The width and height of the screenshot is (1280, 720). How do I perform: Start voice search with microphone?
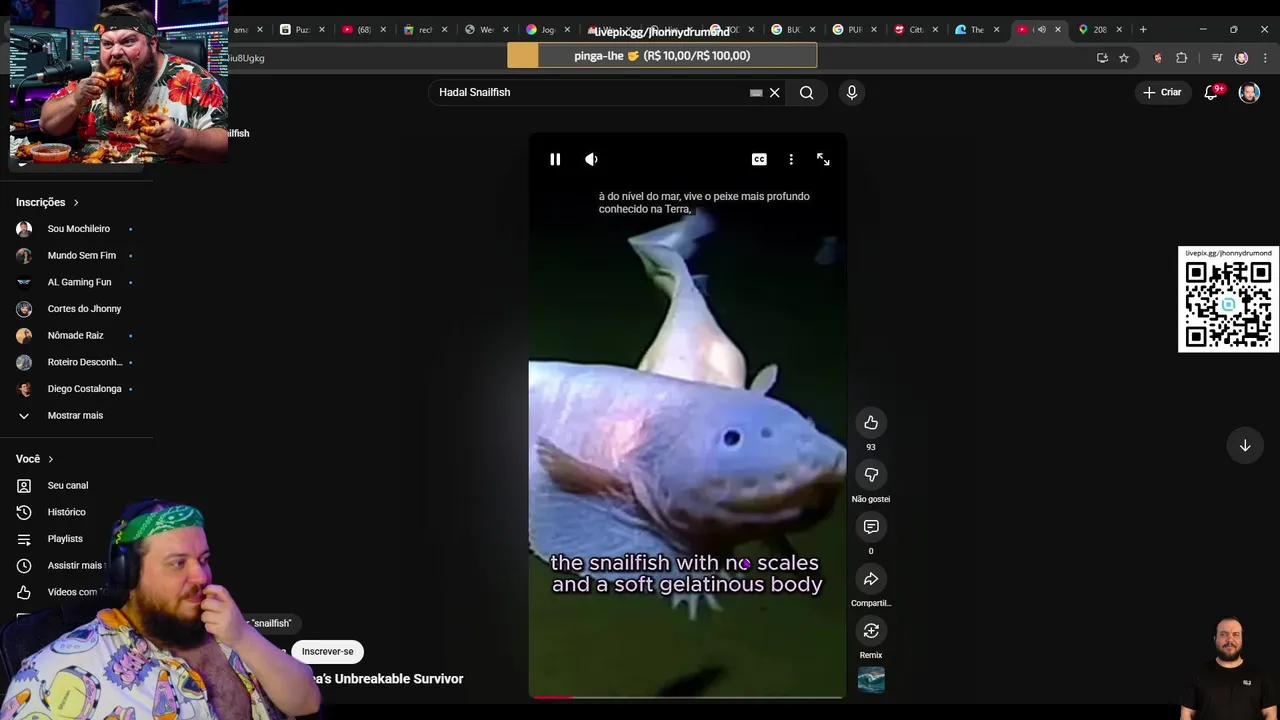[x=852, y=93]
